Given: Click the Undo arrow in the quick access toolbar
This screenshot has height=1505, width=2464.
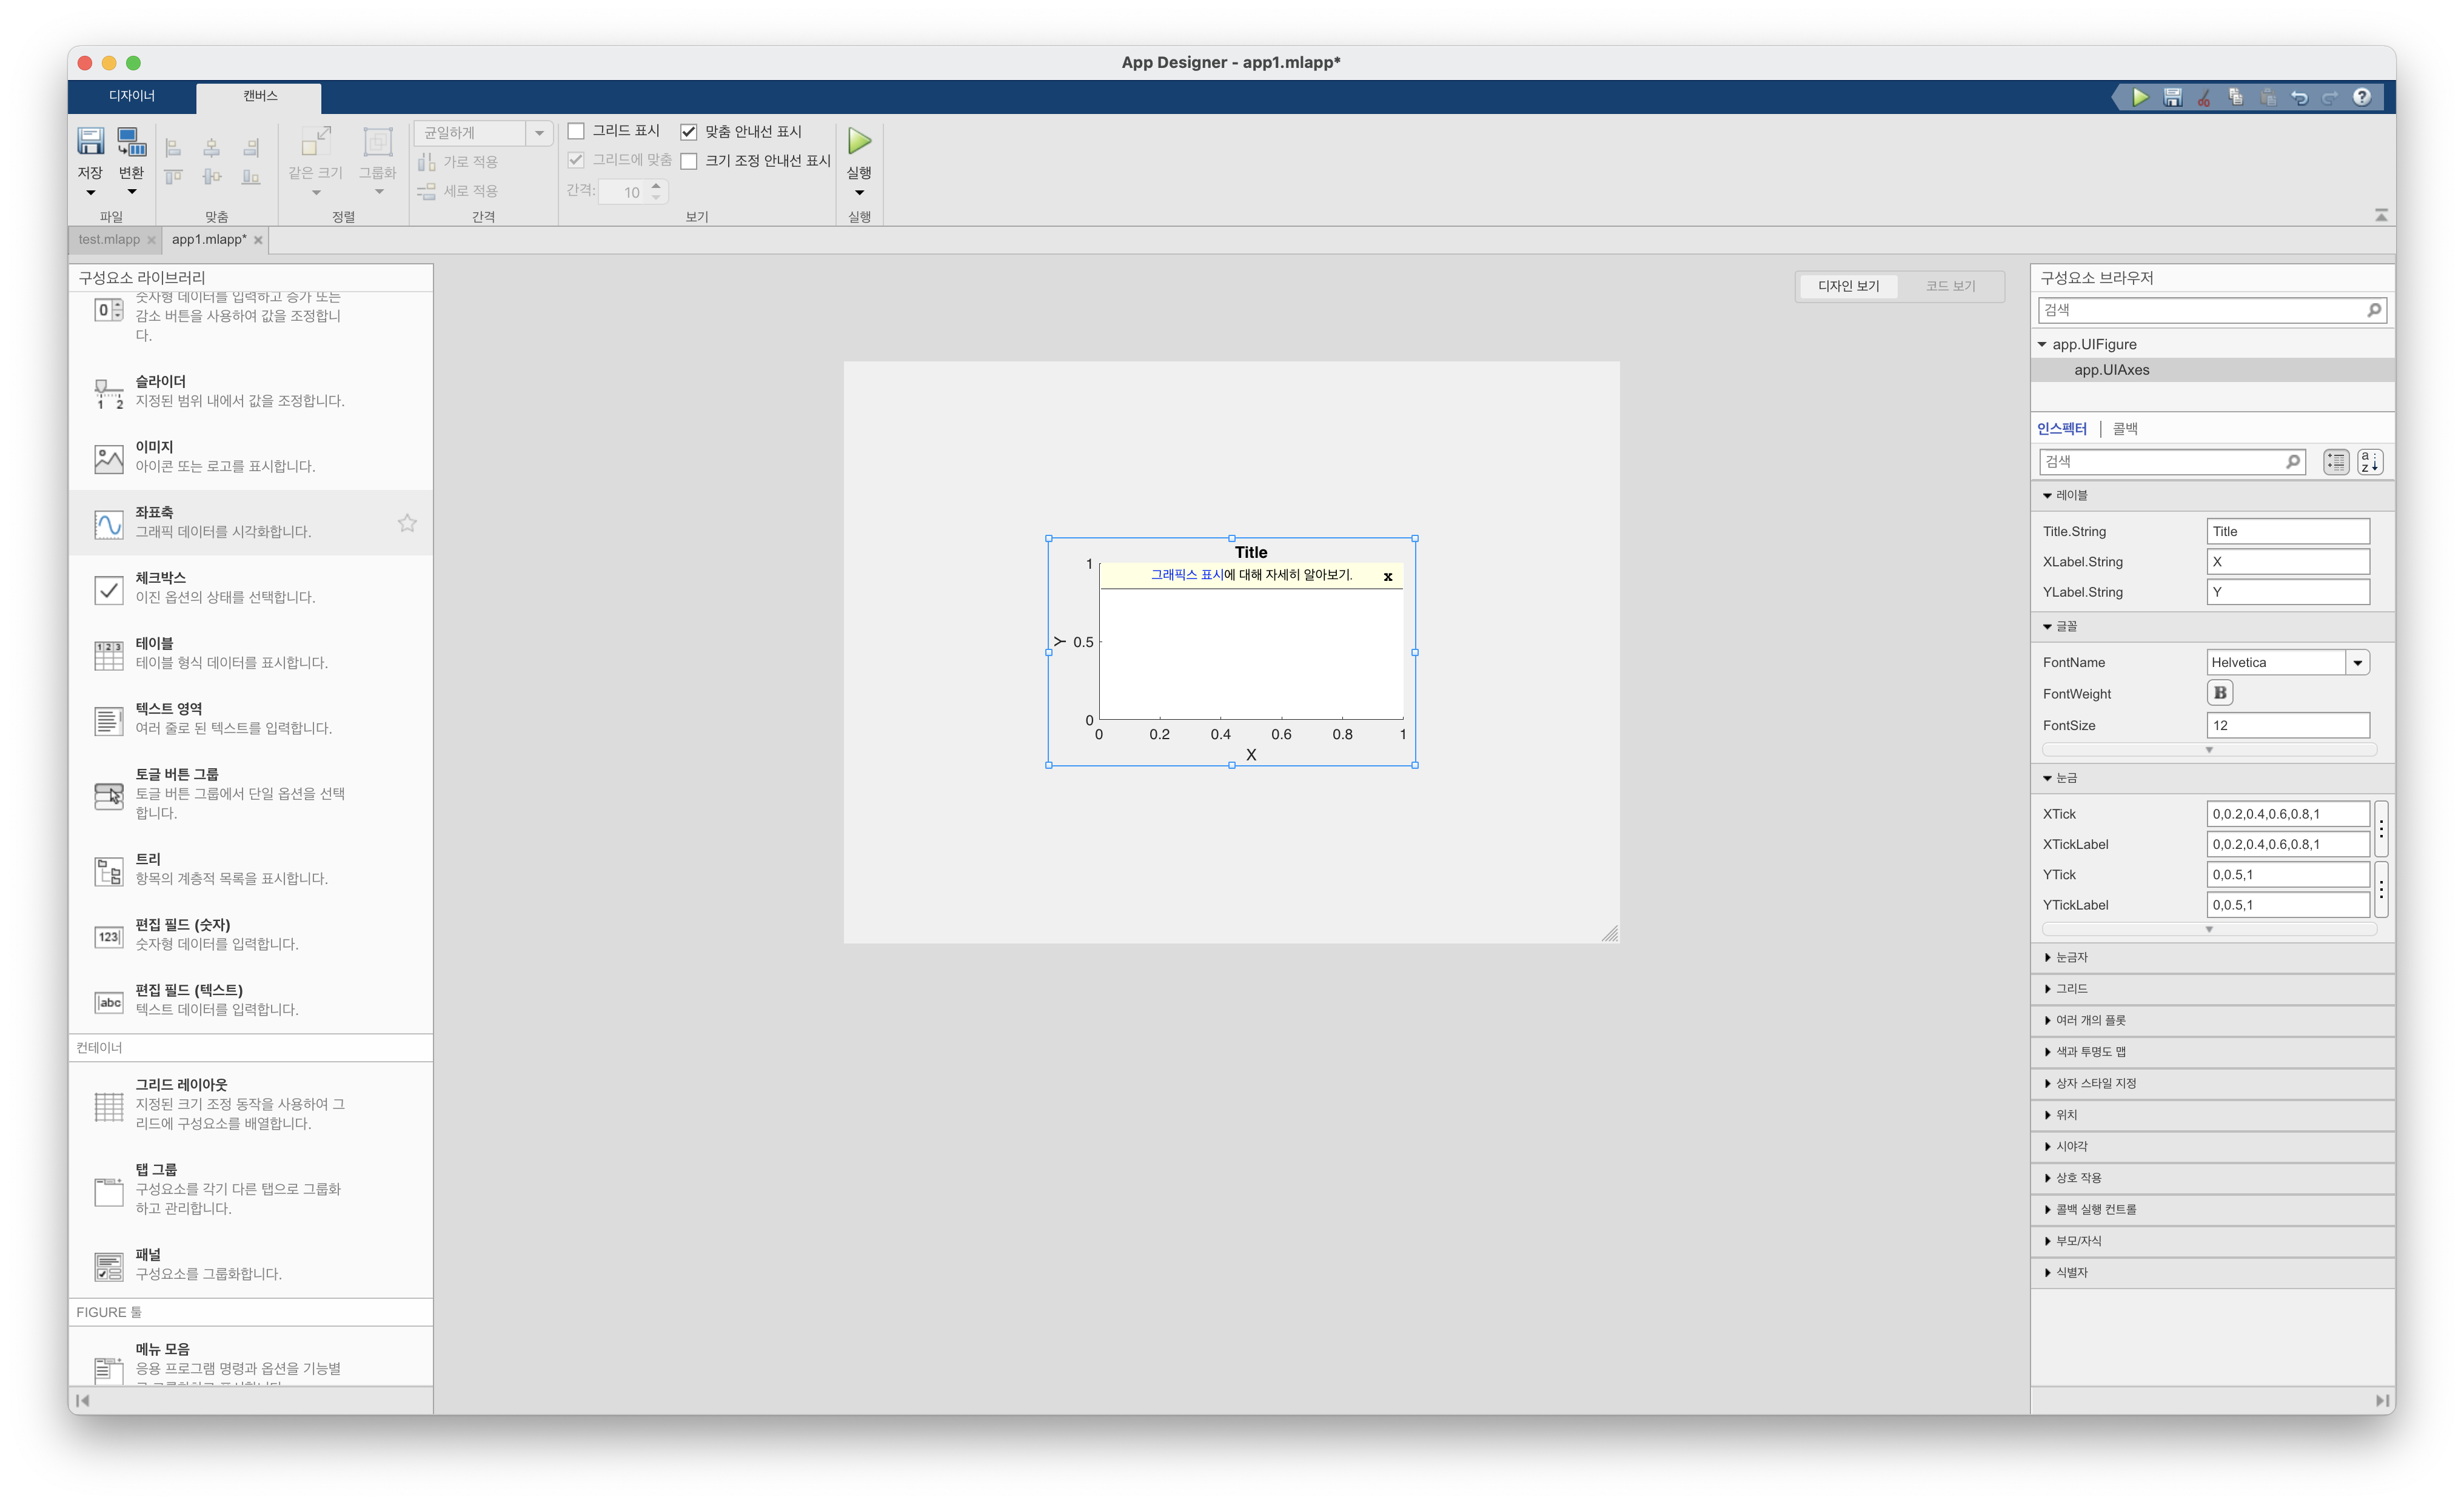Looking at the screenshot, I should [2299, 97].
